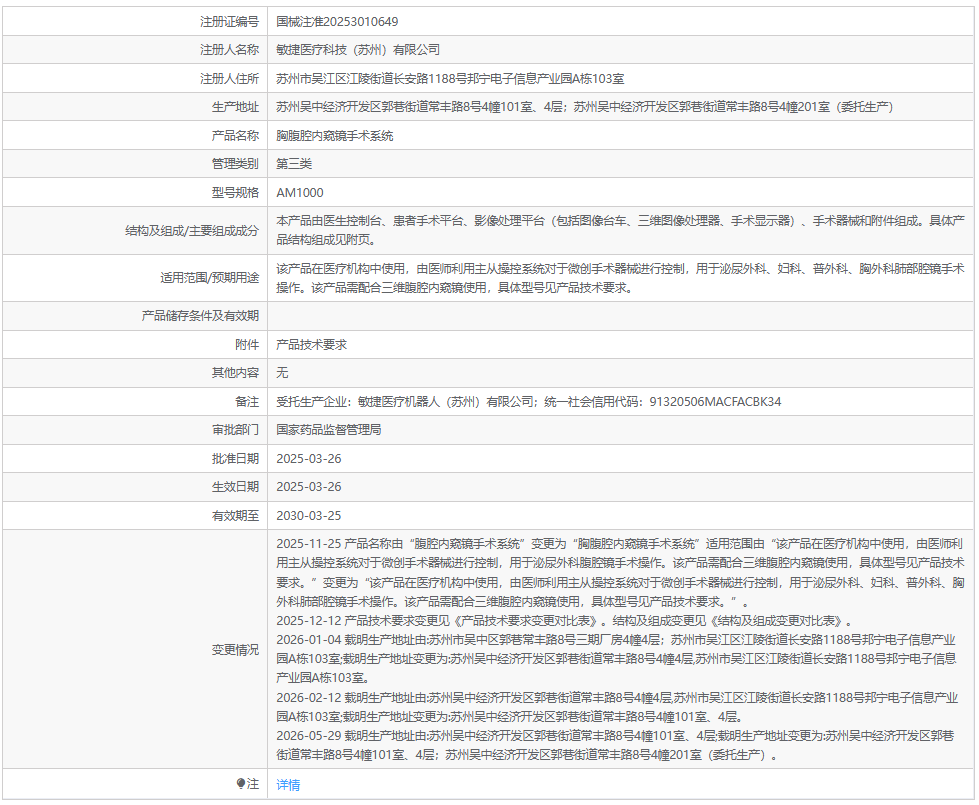The image size is (979, 805).
Task: Select product name 胸腹腔内窥镜手术系统
Action: [x=335, y=136]
